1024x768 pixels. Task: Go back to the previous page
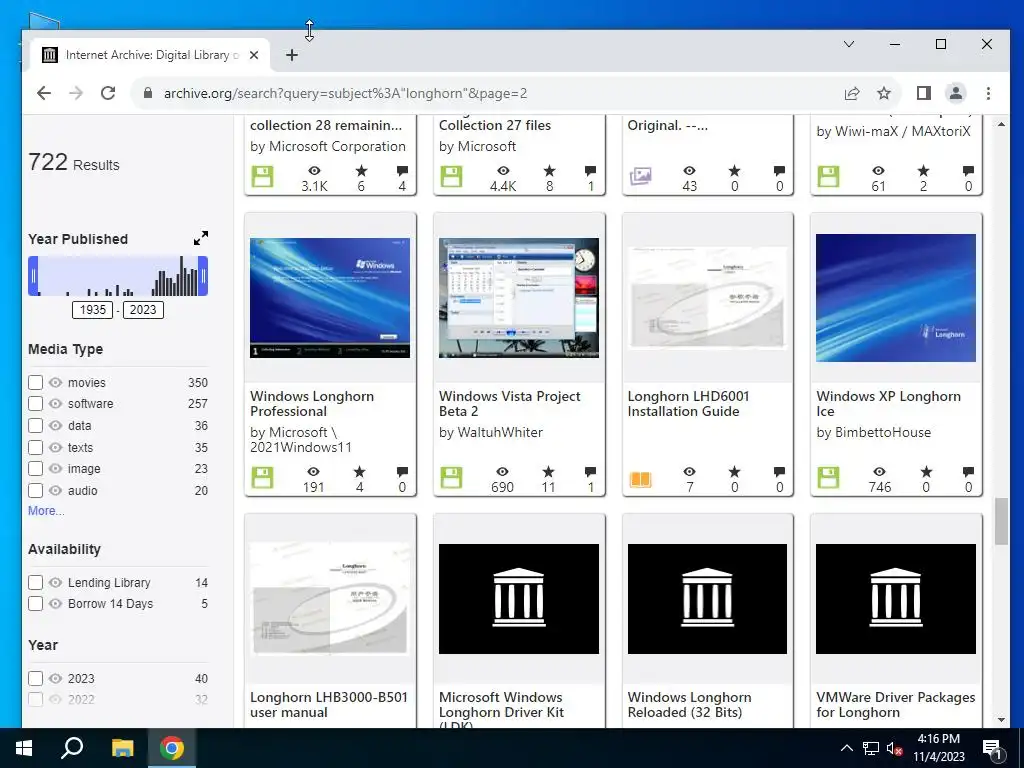44,93
